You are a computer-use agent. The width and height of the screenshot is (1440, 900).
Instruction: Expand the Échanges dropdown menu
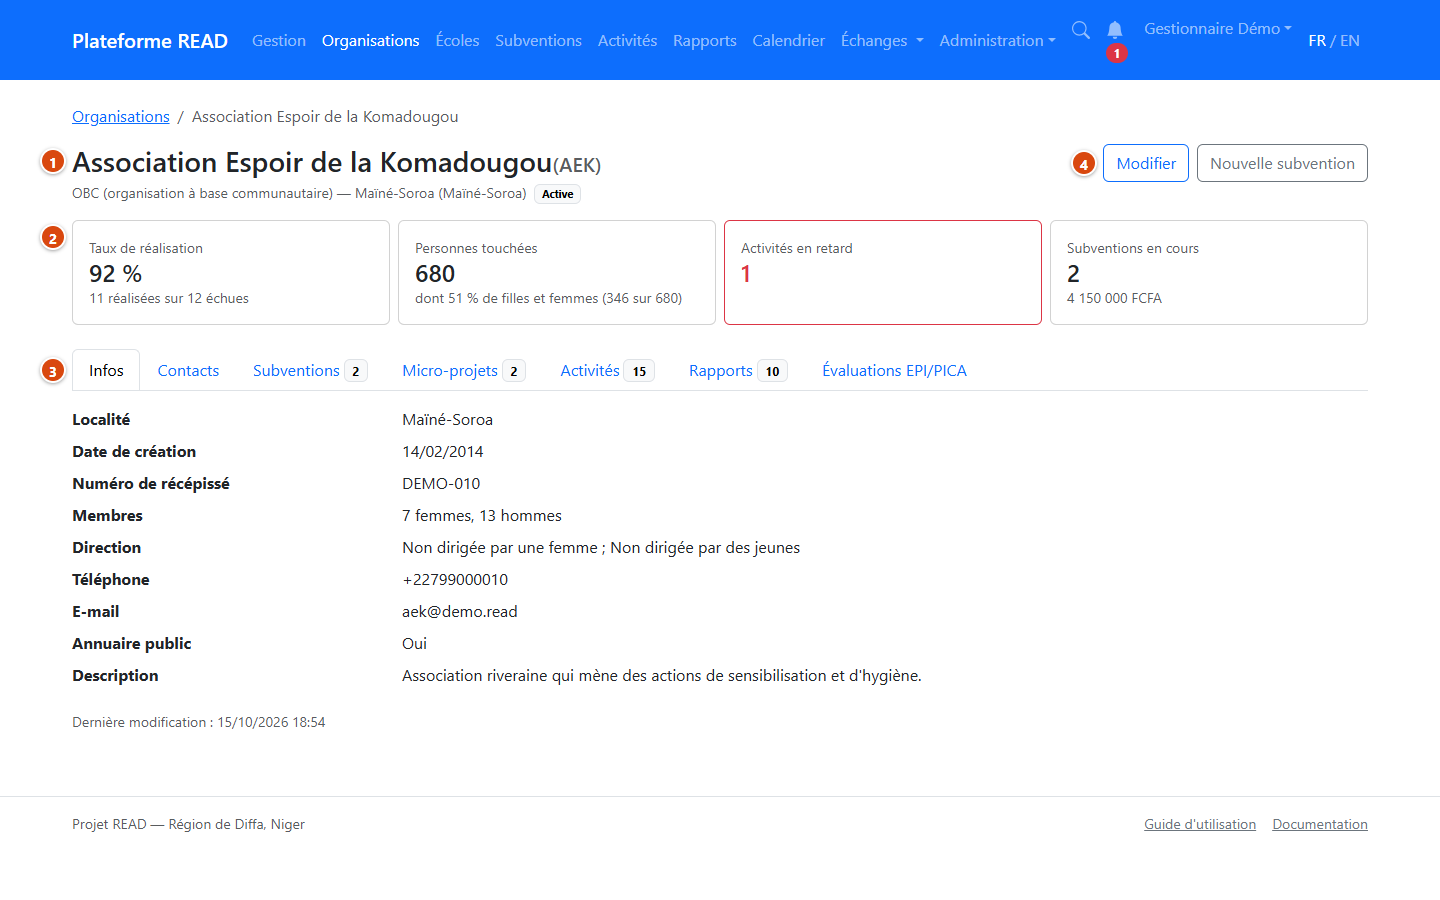tap(882, 40)
